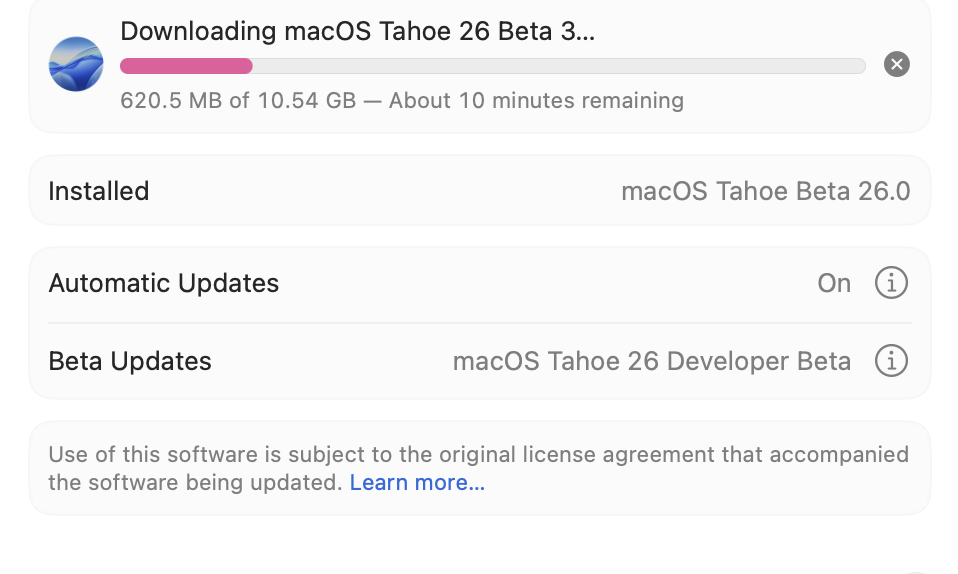
Task: Cancel the macOS Tahoe beta download
Action: coord(897,65)
